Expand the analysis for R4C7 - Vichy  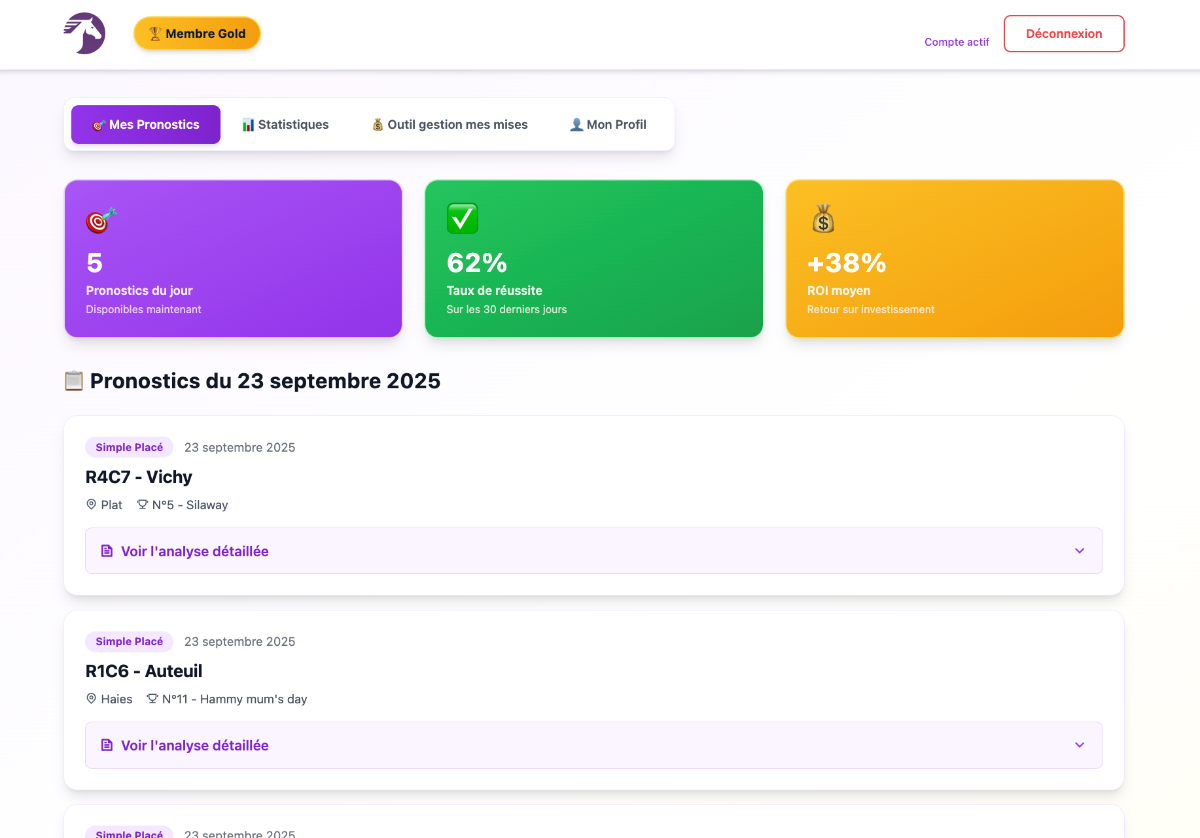(x=594, y=550)
